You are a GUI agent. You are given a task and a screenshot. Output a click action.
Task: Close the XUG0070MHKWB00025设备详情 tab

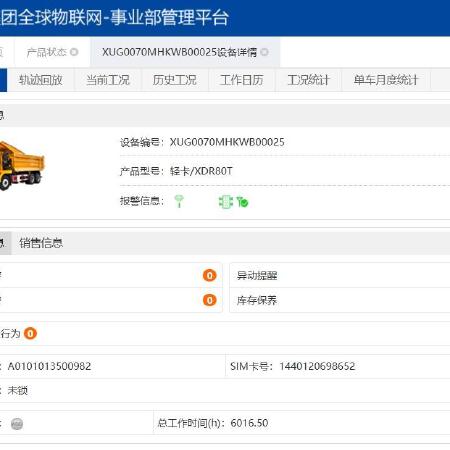click(264, 52)
